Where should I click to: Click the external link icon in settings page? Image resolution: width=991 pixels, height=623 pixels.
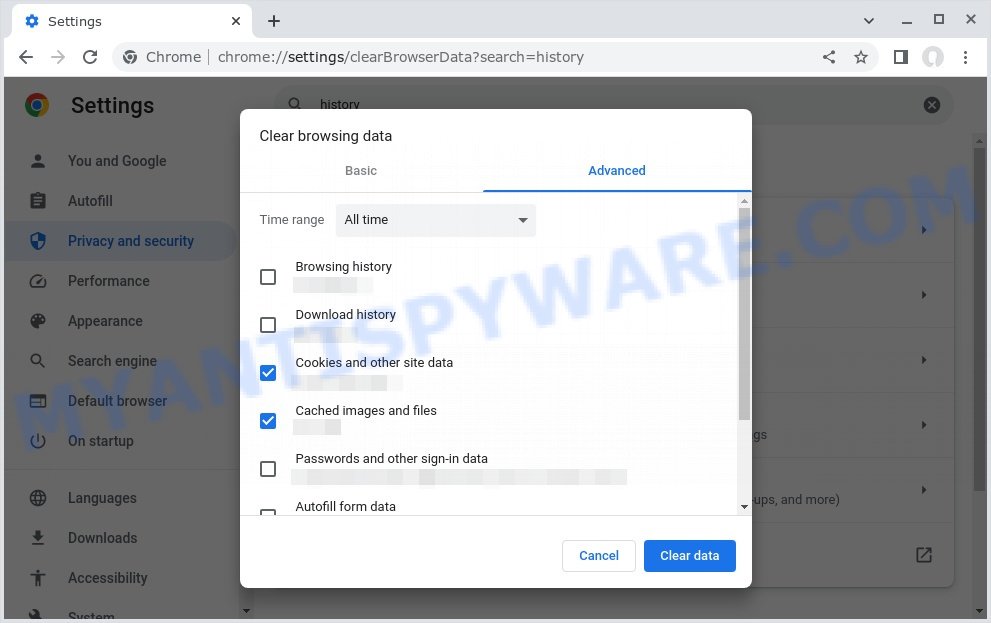tap(924, 555)
